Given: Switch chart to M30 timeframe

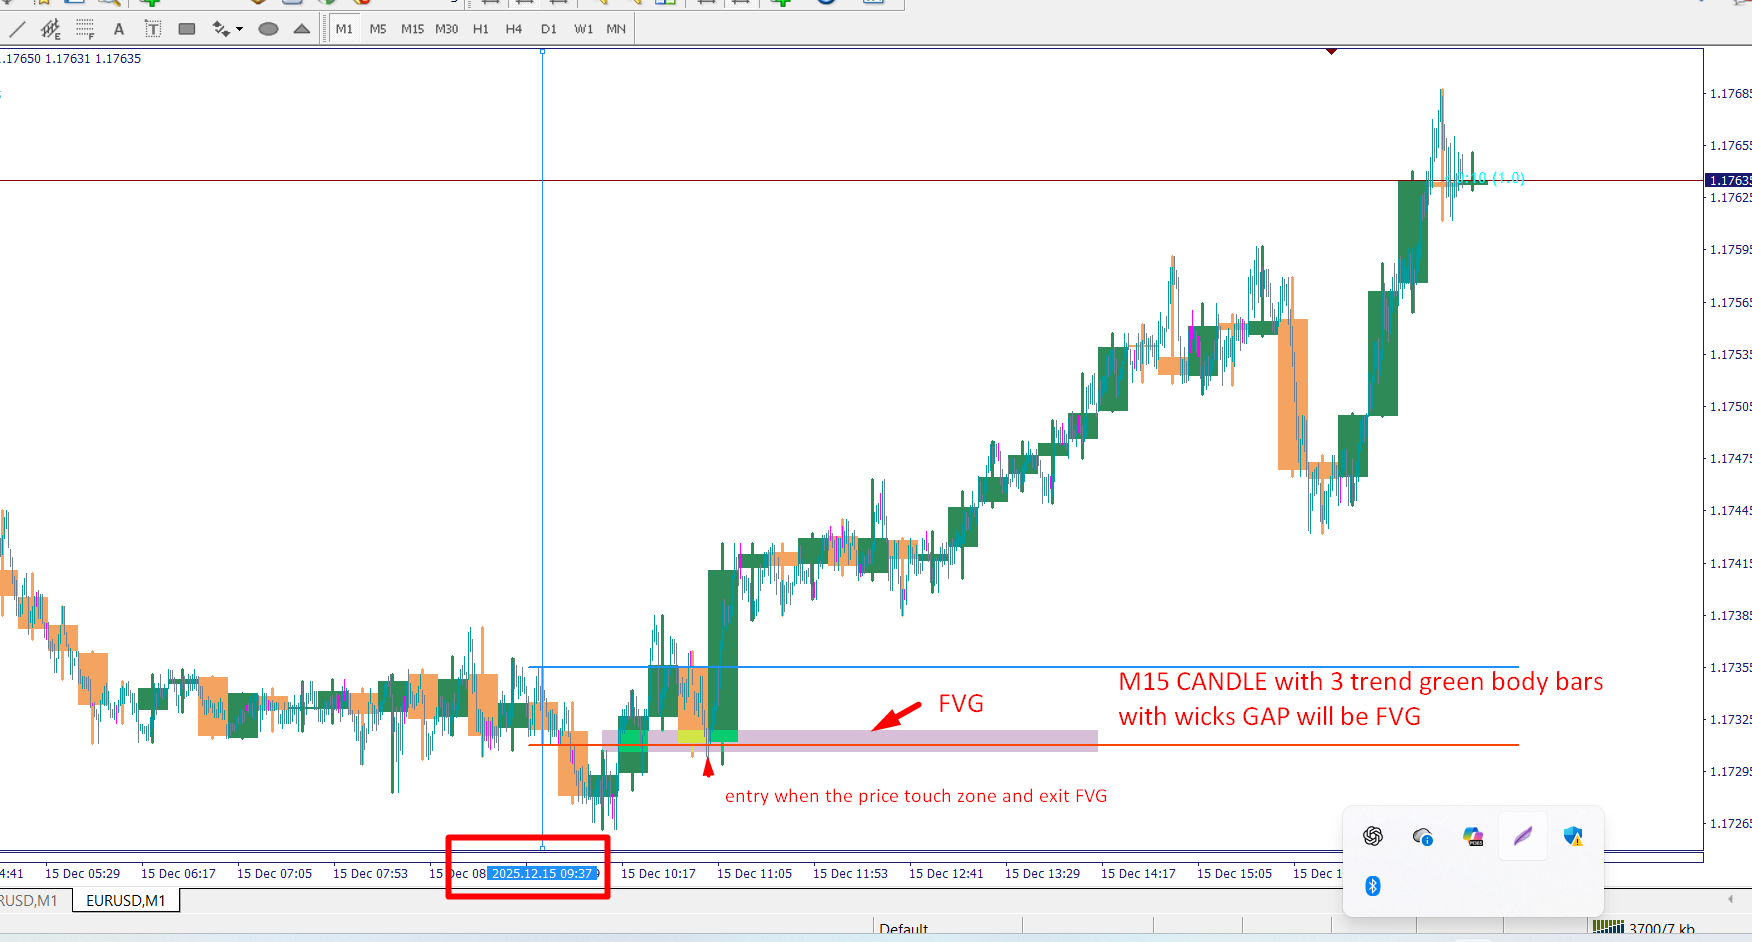Looking at the screenshot, I should click(446, 29).
